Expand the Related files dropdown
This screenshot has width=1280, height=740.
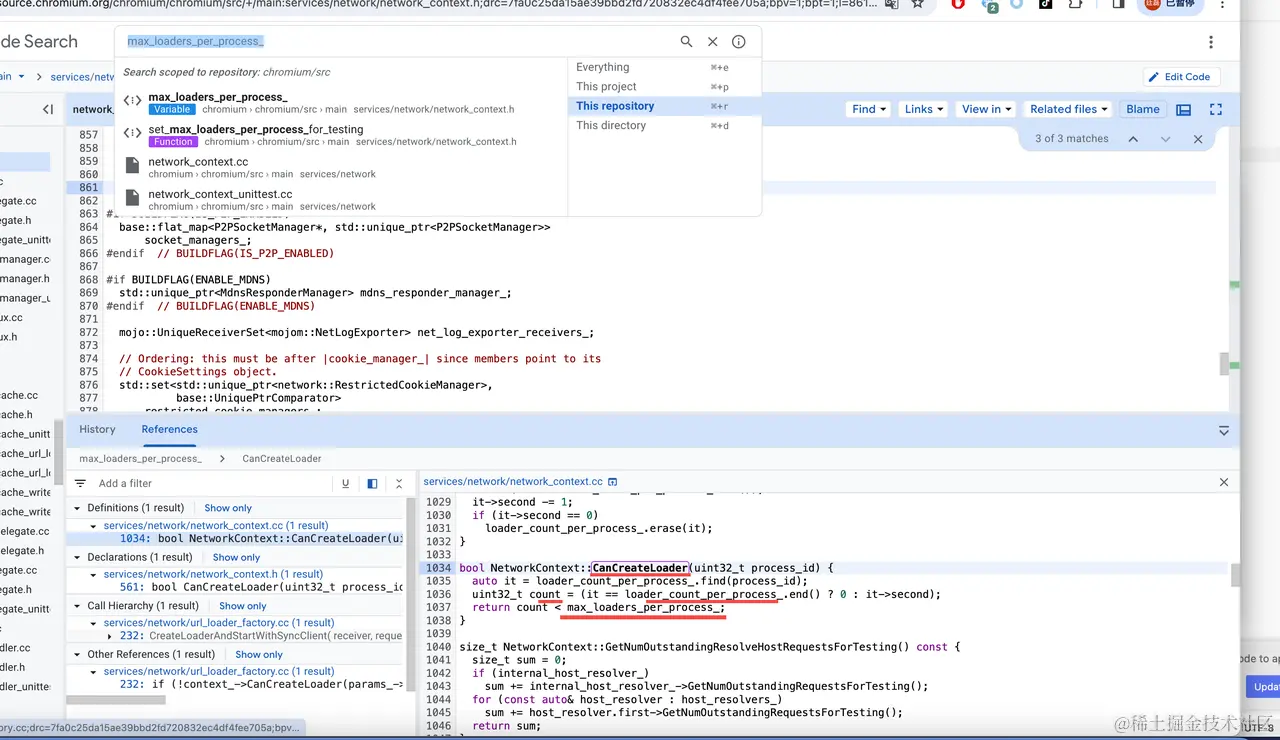point(1069,109)
